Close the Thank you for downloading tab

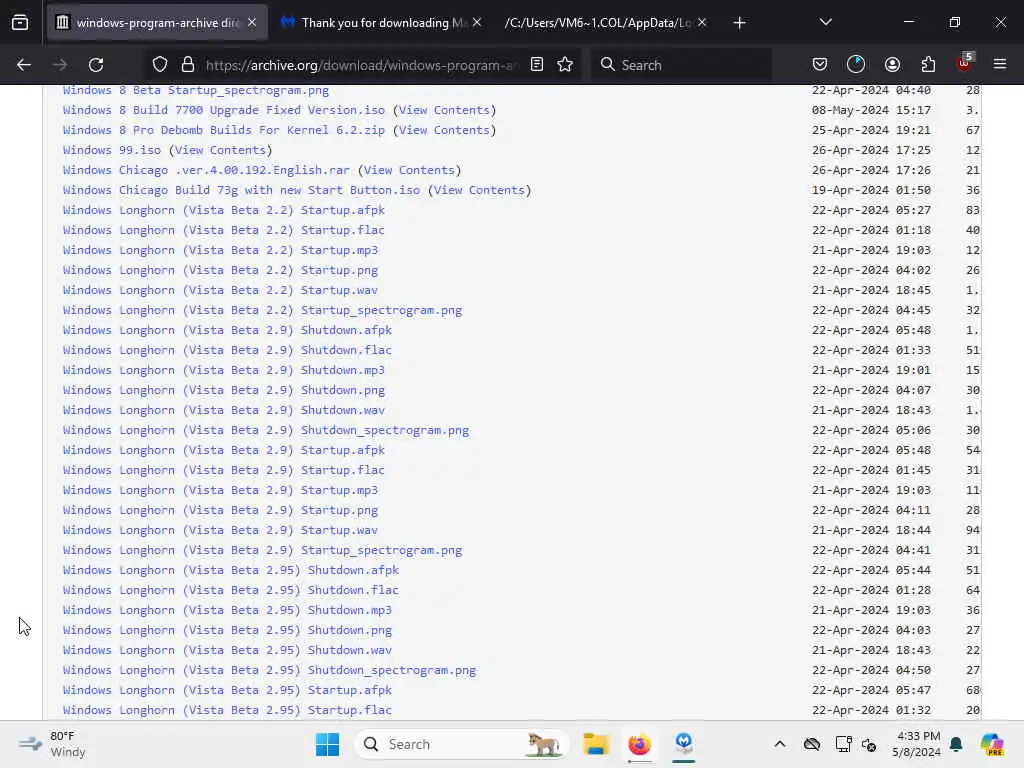477,23
